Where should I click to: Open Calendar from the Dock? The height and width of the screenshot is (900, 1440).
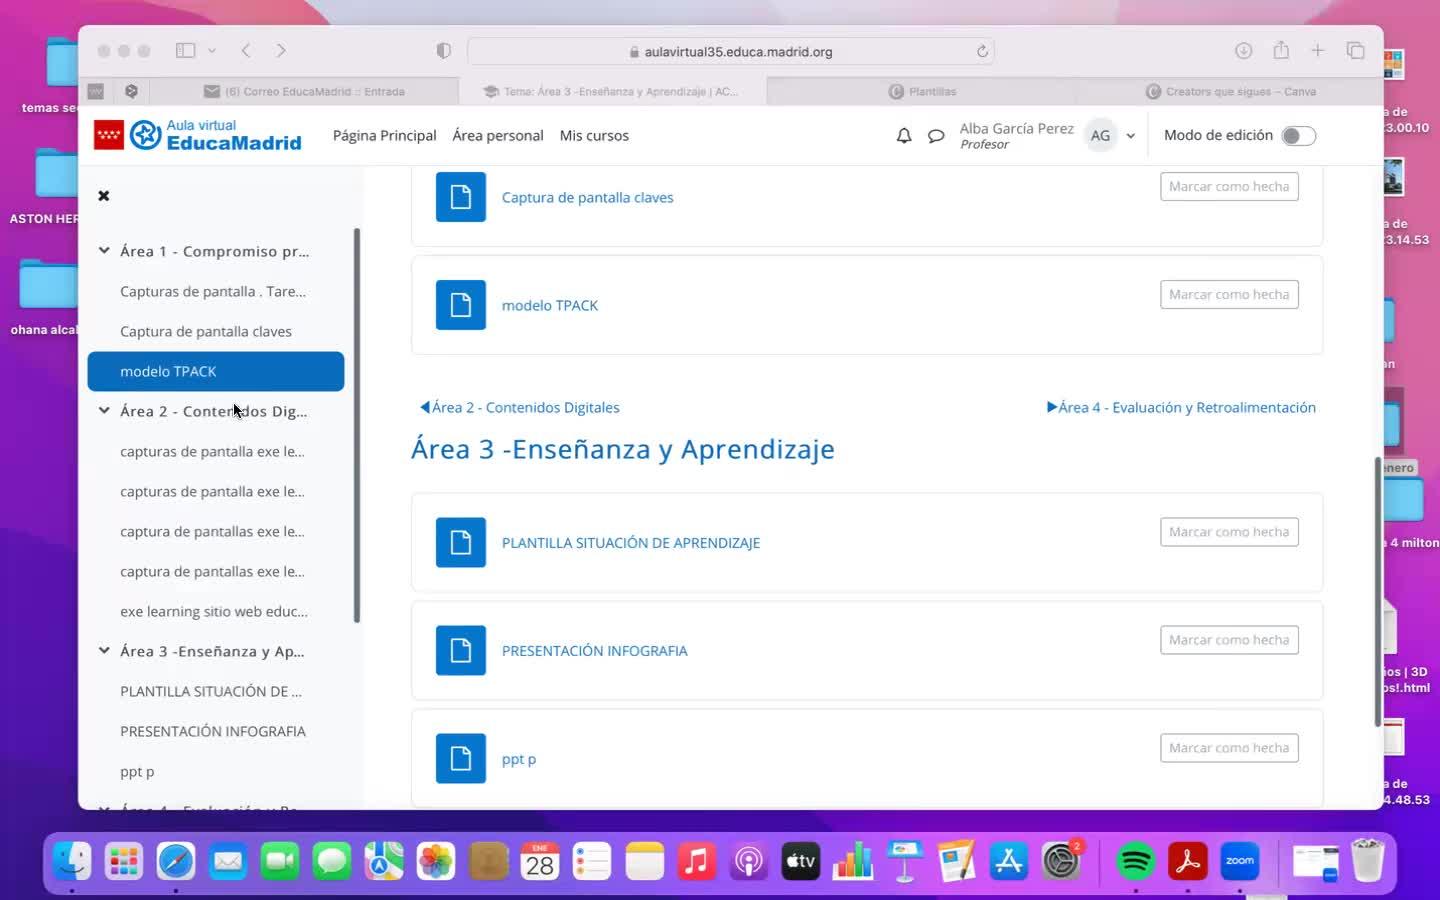(540, 861)
